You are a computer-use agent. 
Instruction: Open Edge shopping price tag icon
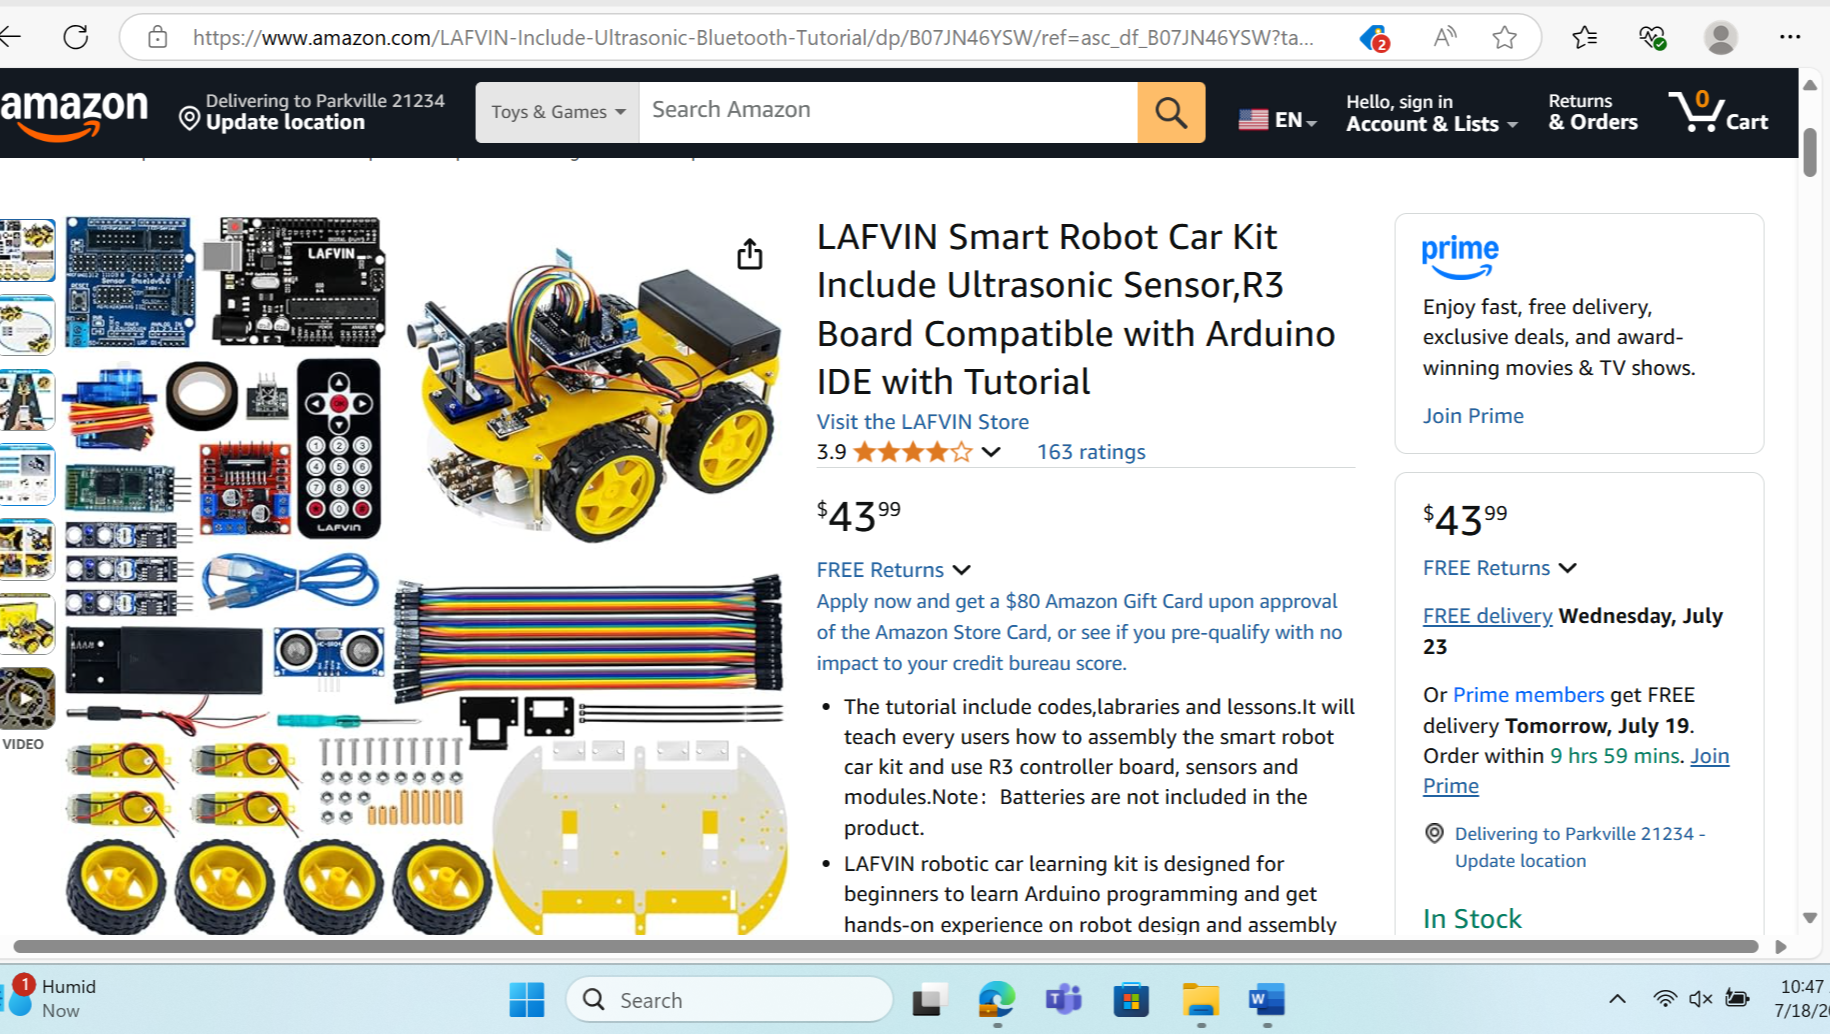click(1374, 38)
